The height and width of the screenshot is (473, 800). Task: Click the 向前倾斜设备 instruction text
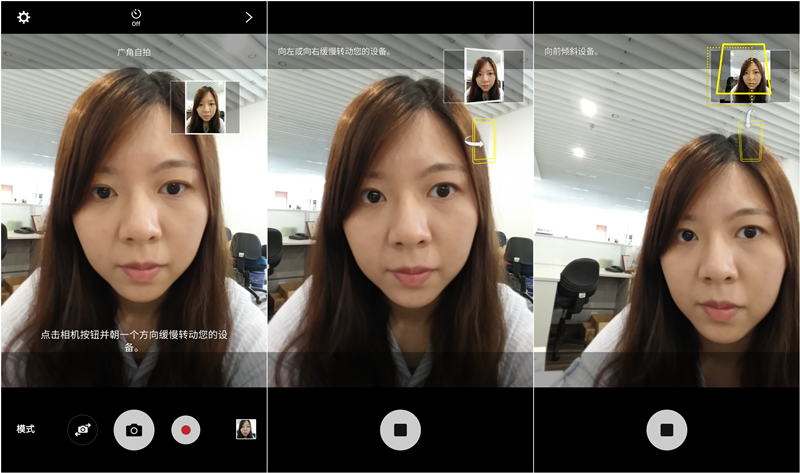click(571, 52)
